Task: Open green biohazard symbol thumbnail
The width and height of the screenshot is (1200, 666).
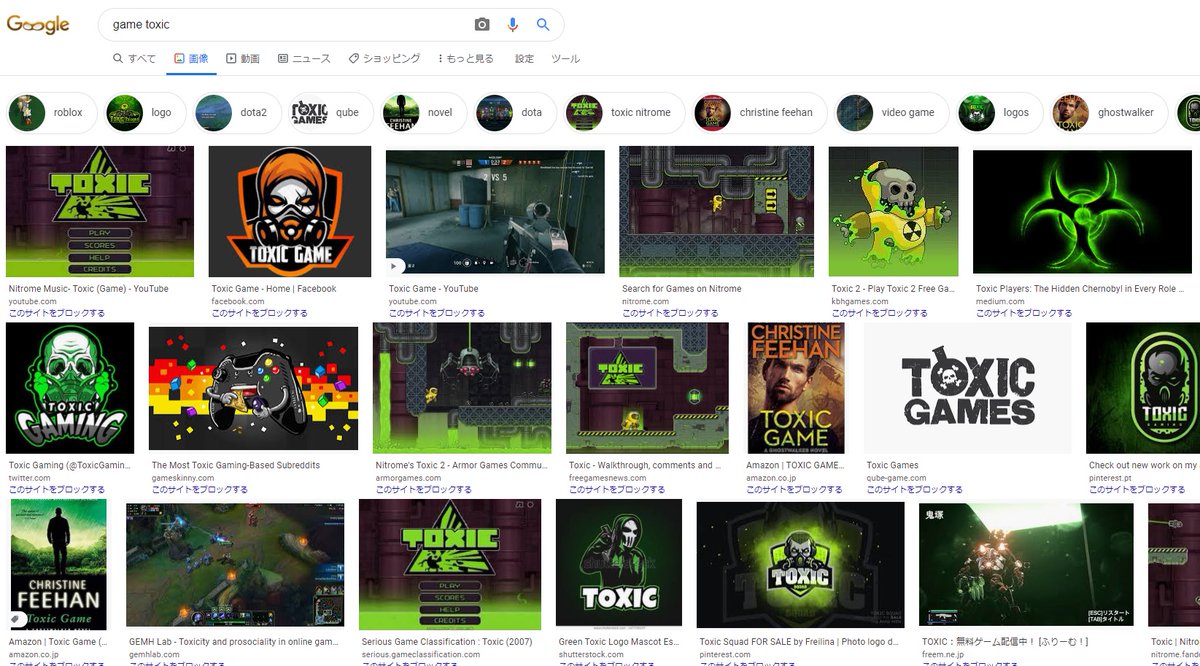Action: tap(1082, 211)
